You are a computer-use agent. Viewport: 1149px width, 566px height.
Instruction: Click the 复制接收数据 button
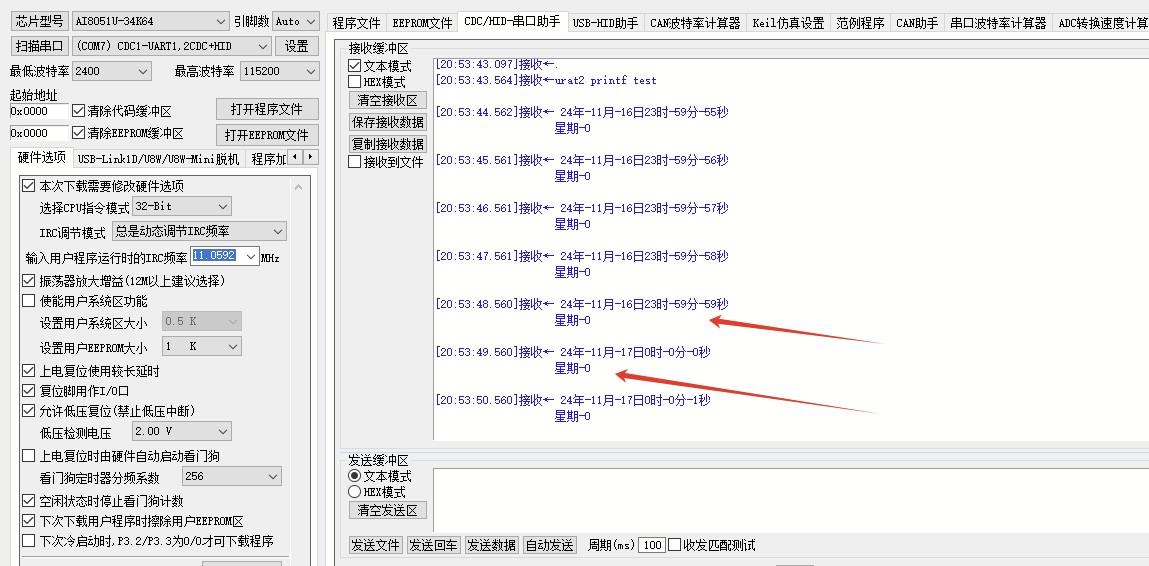point(388,144)
